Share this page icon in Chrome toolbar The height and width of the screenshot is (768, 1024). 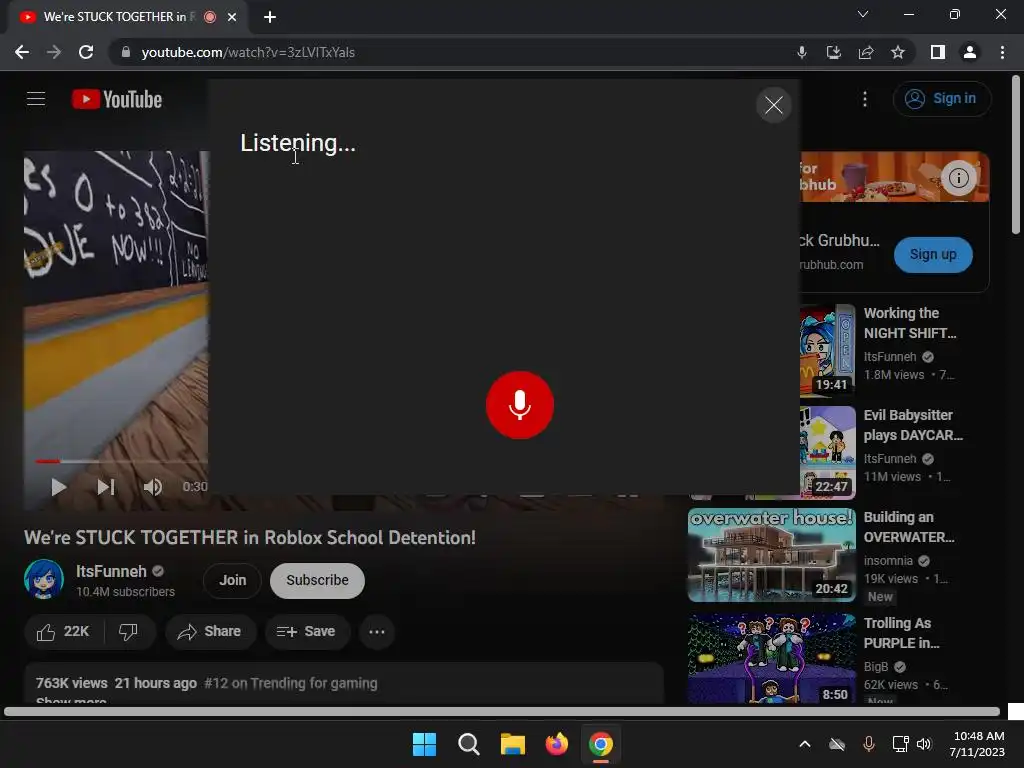[866, 52]
